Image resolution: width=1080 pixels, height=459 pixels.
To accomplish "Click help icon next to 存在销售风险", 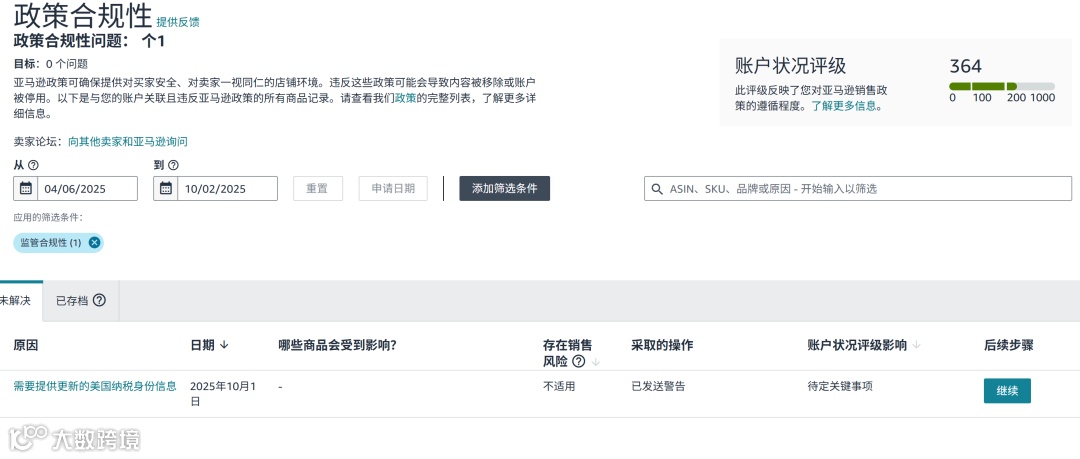I will tap(579, 362).
